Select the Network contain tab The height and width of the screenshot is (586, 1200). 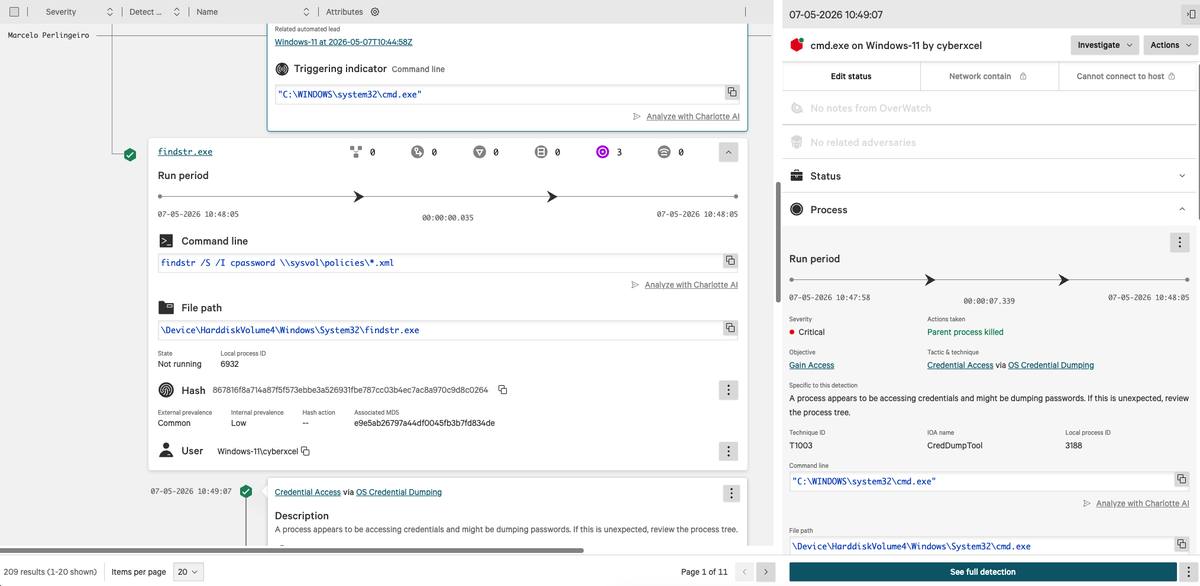[989, 76]
